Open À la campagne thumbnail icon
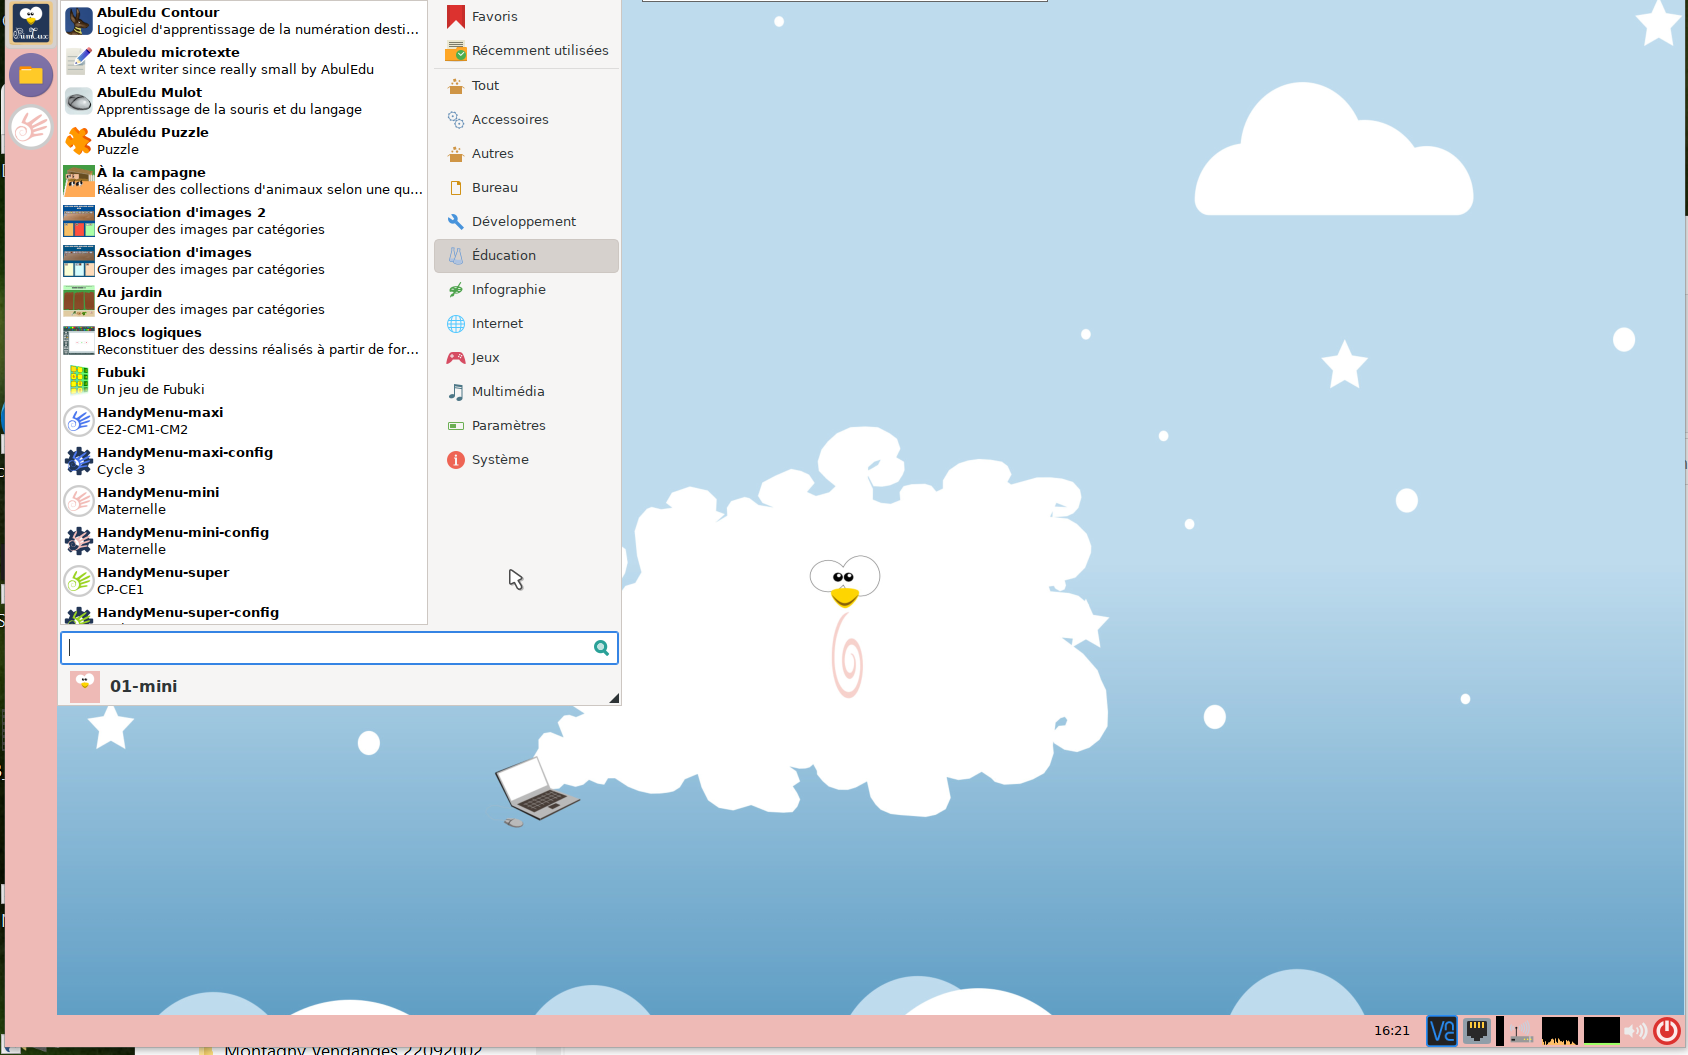The image size is (1688, 1055). (79, 181)
